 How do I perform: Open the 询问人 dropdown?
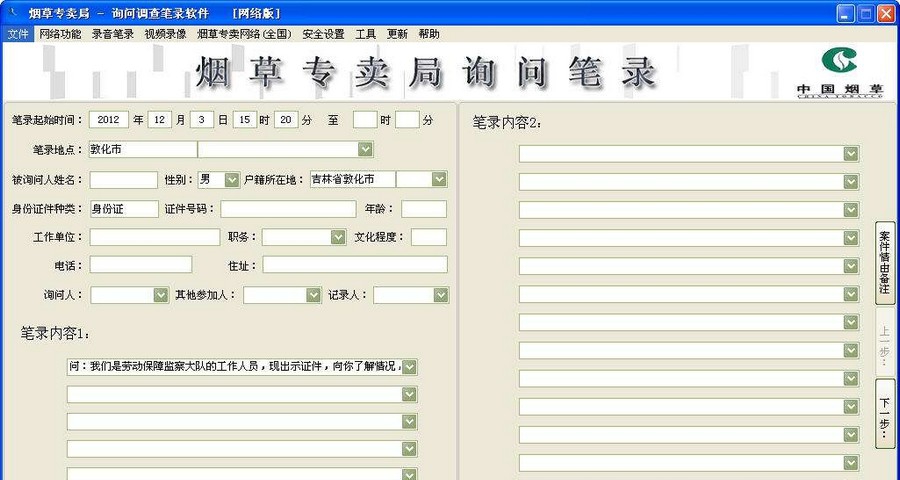coord(129,295)
